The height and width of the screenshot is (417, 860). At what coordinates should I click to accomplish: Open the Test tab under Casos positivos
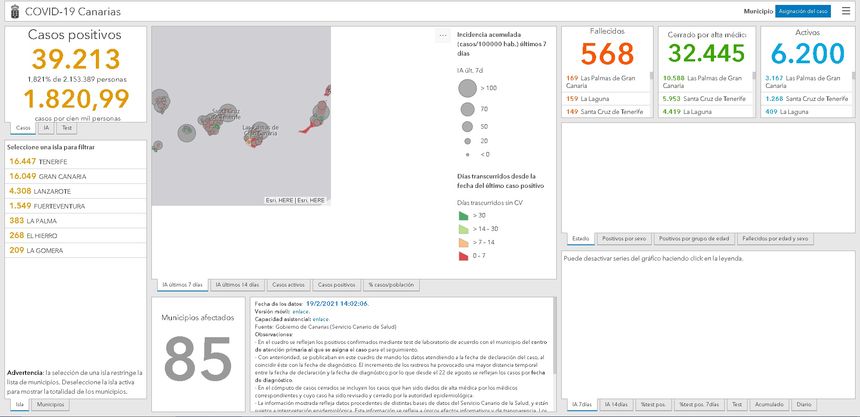66,128
